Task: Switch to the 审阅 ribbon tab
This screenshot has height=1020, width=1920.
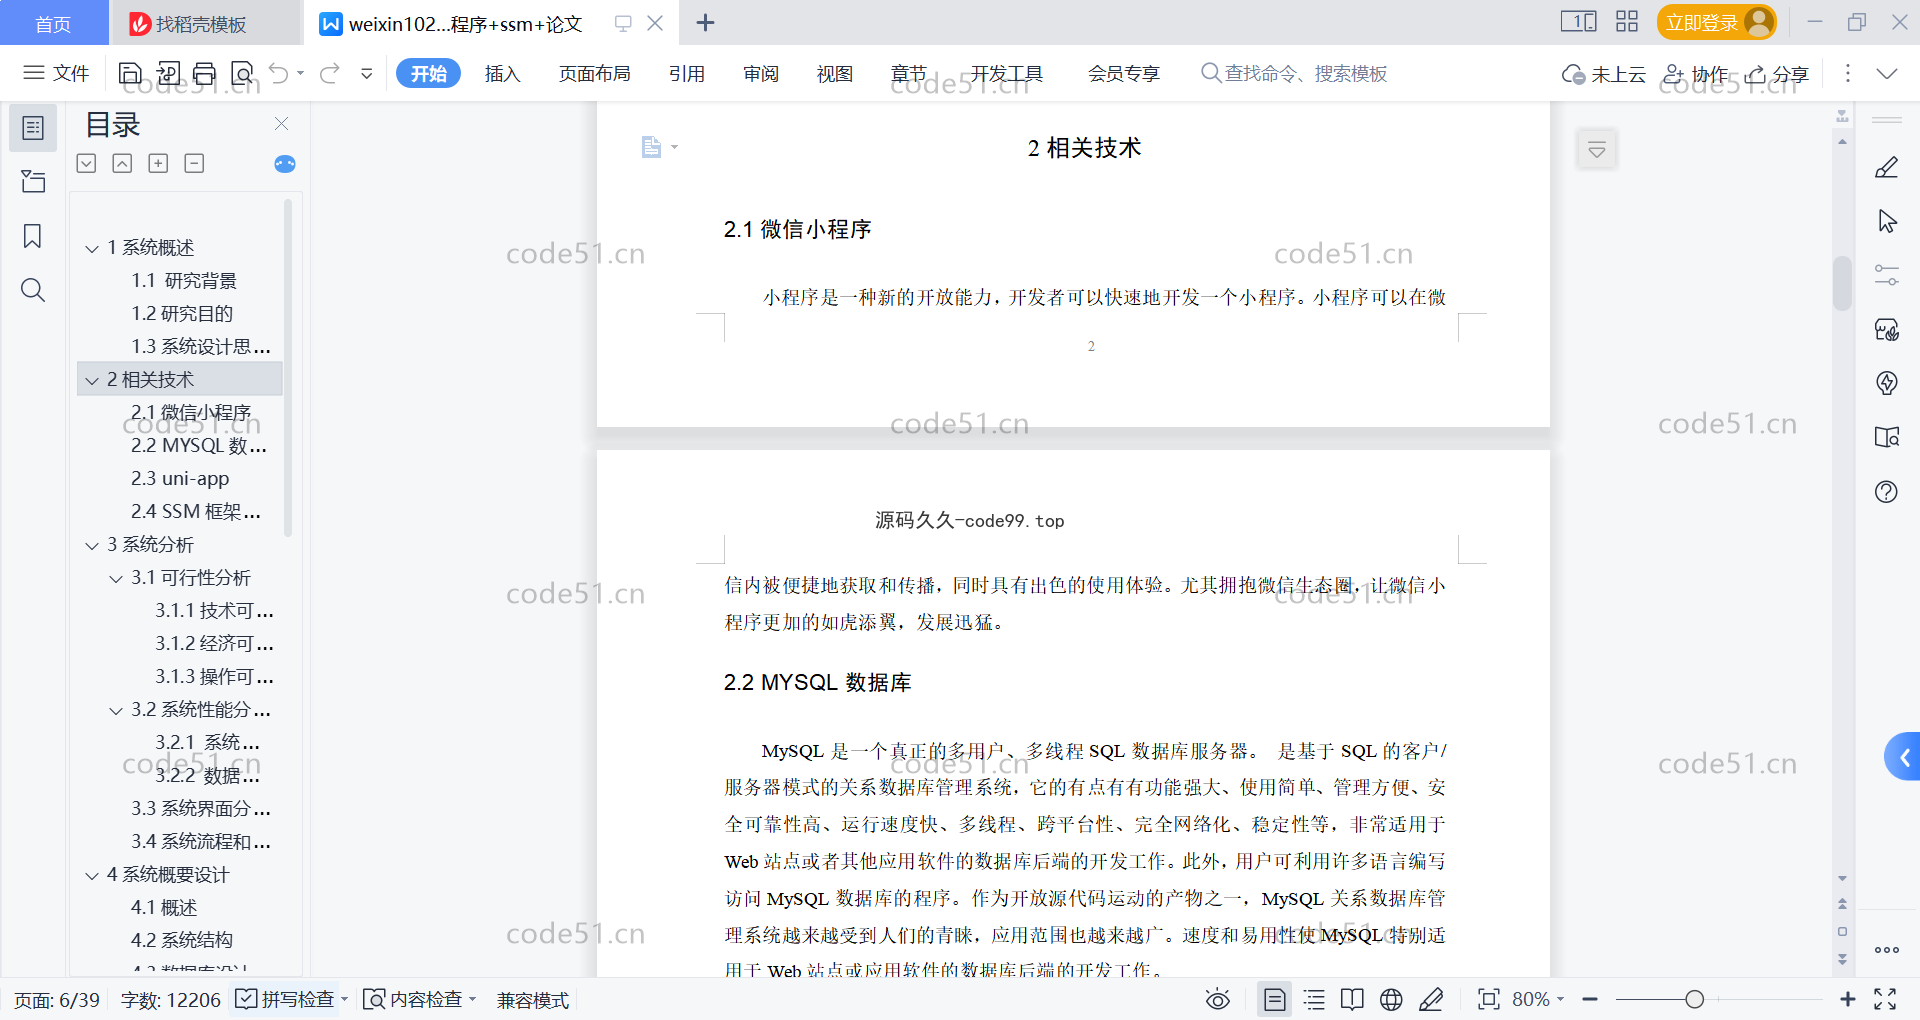Action: click(761, 73)
